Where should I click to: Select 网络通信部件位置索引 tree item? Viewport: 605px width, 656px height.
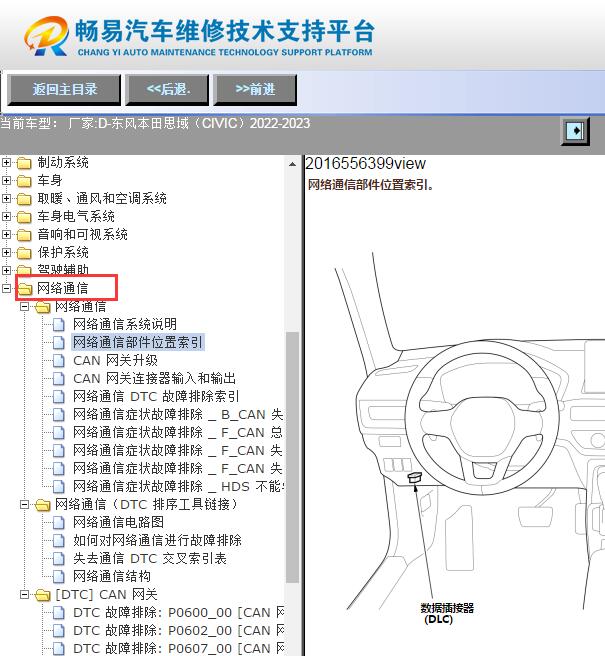(x=138, y=342)
